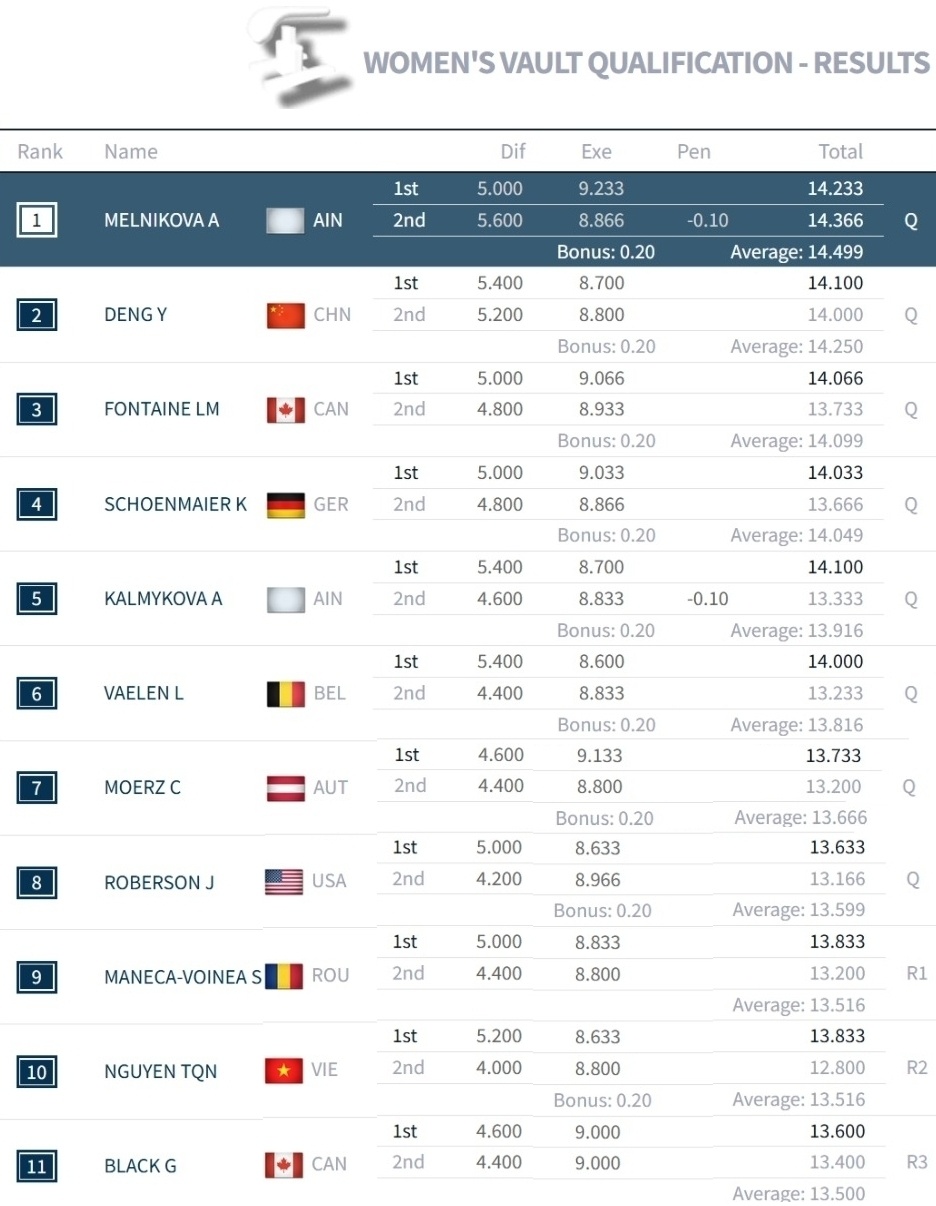Sort by the Rank column header
Screen dimensions: 936x1206
pos(40,152)
